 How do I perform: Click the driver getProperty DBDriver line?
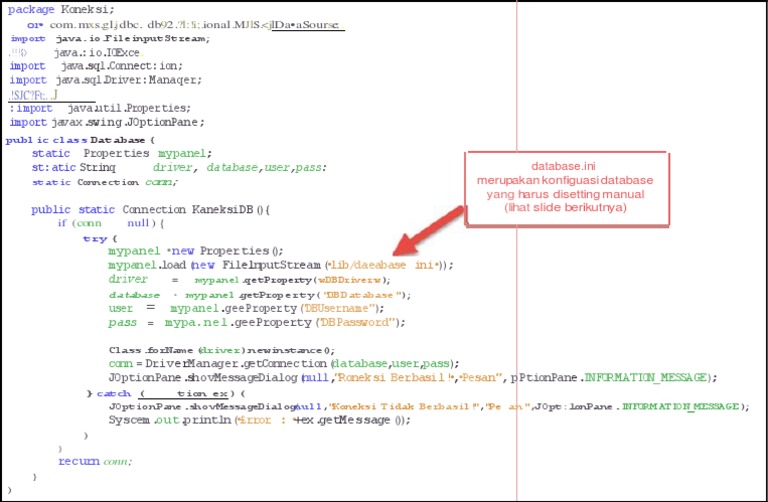249,280
